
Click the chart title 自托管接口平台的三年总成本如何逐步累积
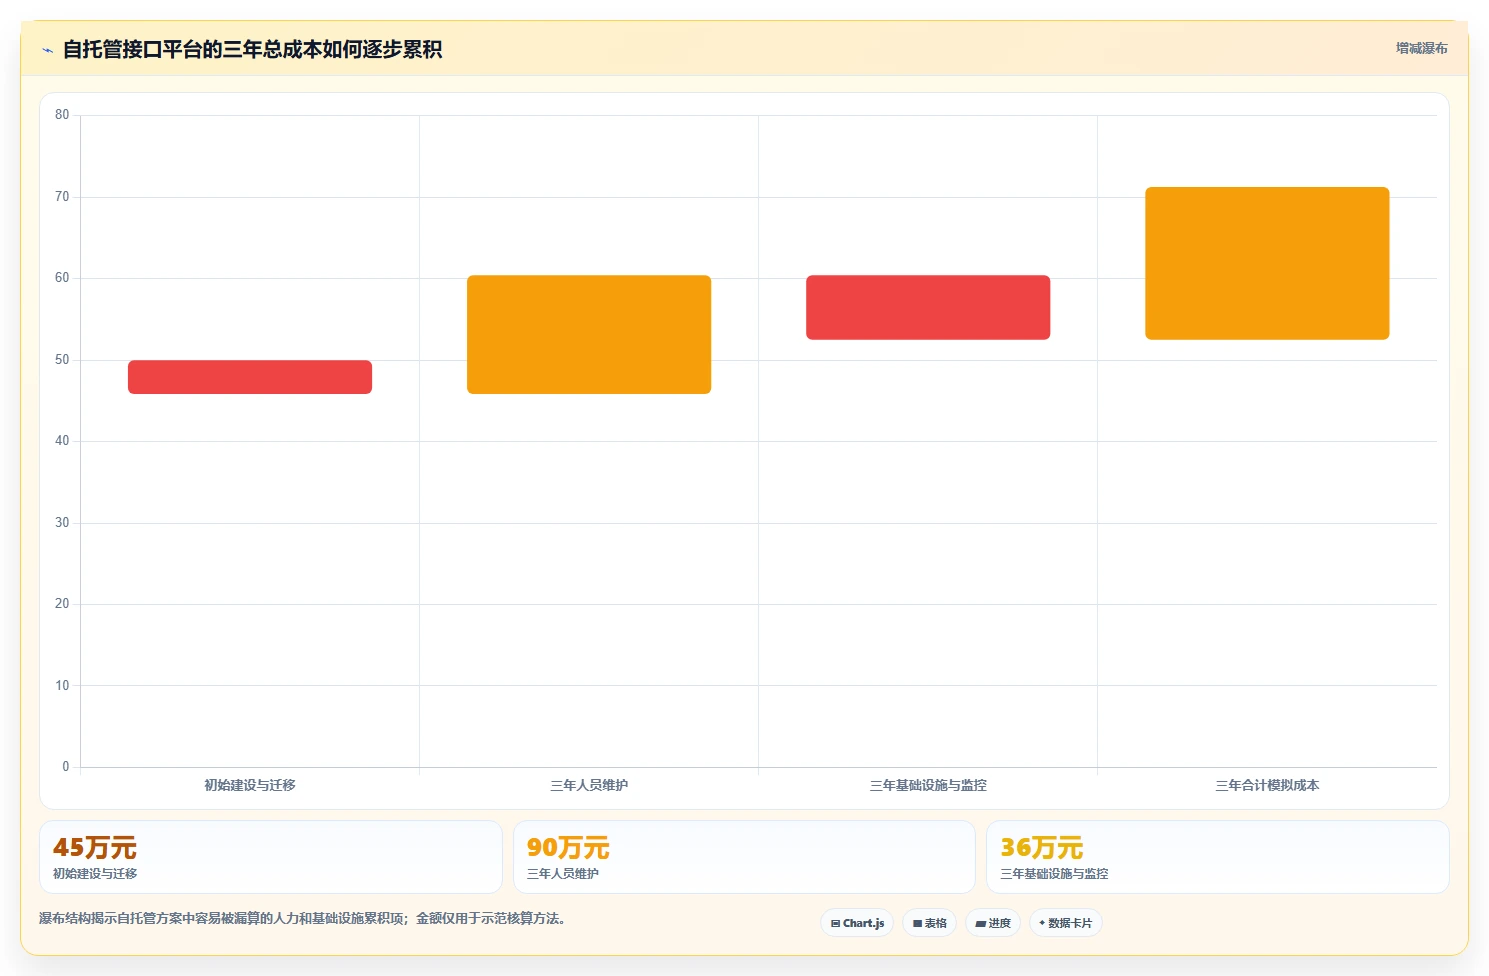tap(252, 49)
